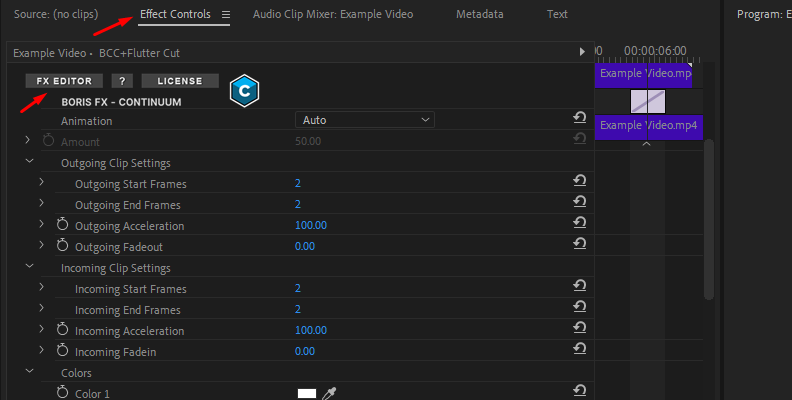Open the Animation dropdown set to Auto
Viewport: 792px width, 400px height.
point(364,120)
